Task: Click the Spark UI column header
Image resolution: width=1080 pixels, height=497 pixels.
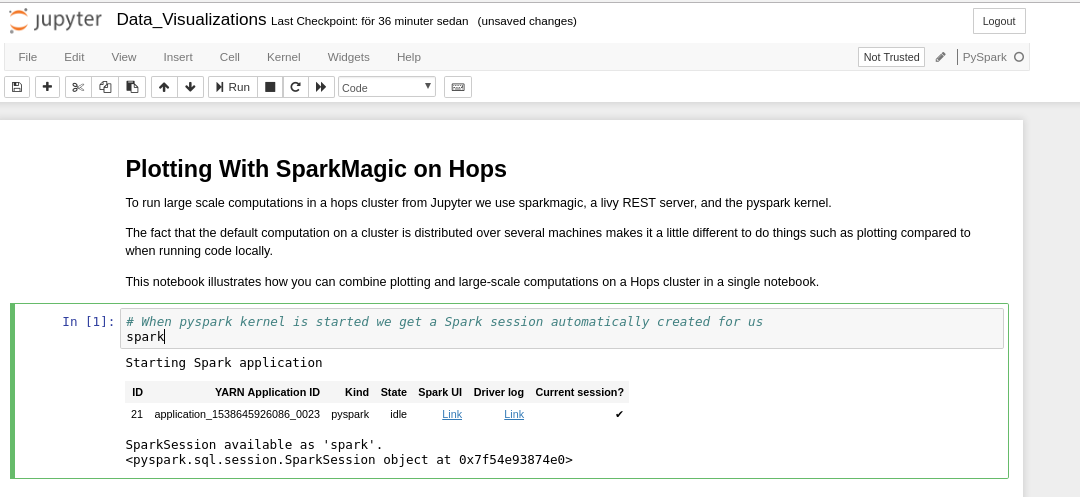Action: (x=440, y=392)
